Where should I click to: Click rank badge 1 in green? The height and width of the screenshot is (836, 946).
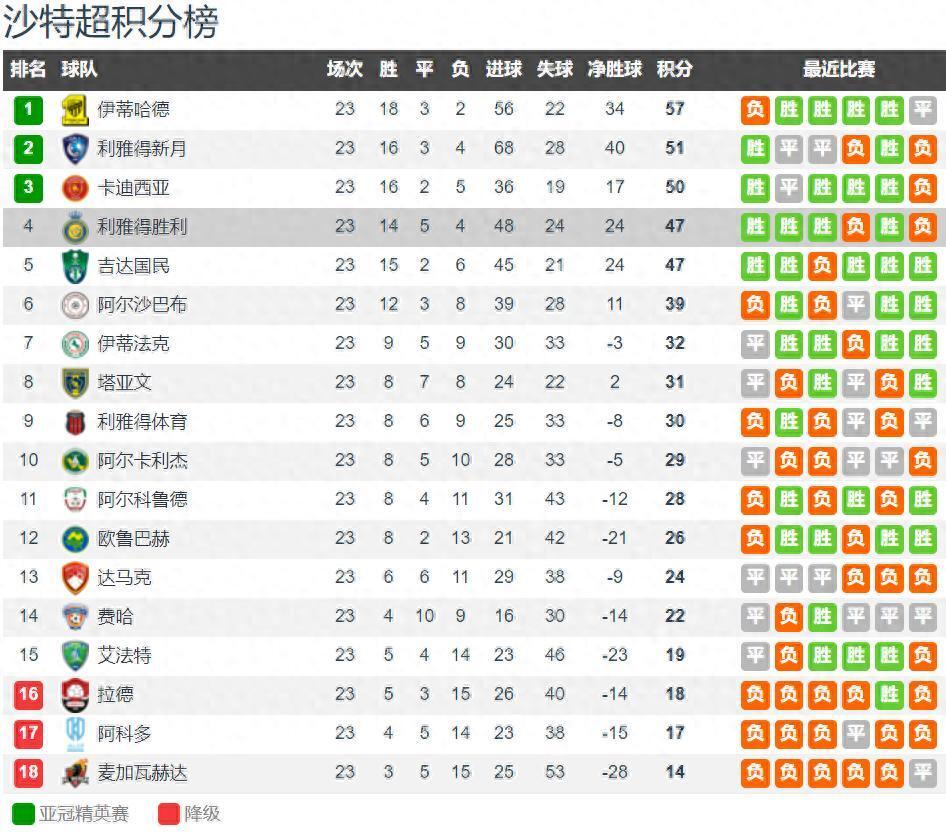[x=28, y=110]
